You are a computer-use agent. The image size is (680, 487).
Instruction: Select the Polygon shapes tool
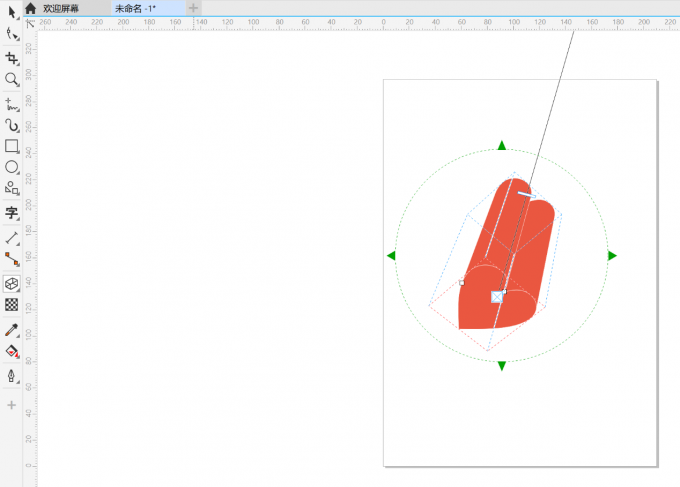(x=12, y=188)
